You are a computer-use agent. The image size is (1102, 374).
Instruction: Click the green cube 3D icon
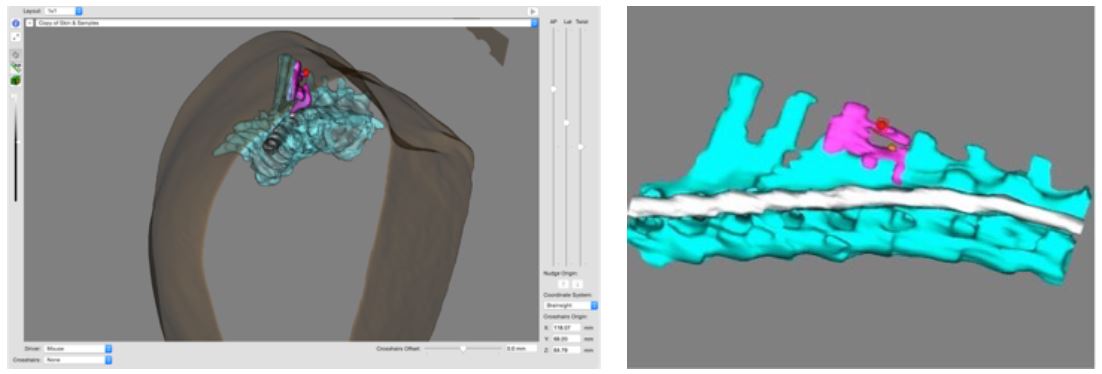[x=15, y=80]
